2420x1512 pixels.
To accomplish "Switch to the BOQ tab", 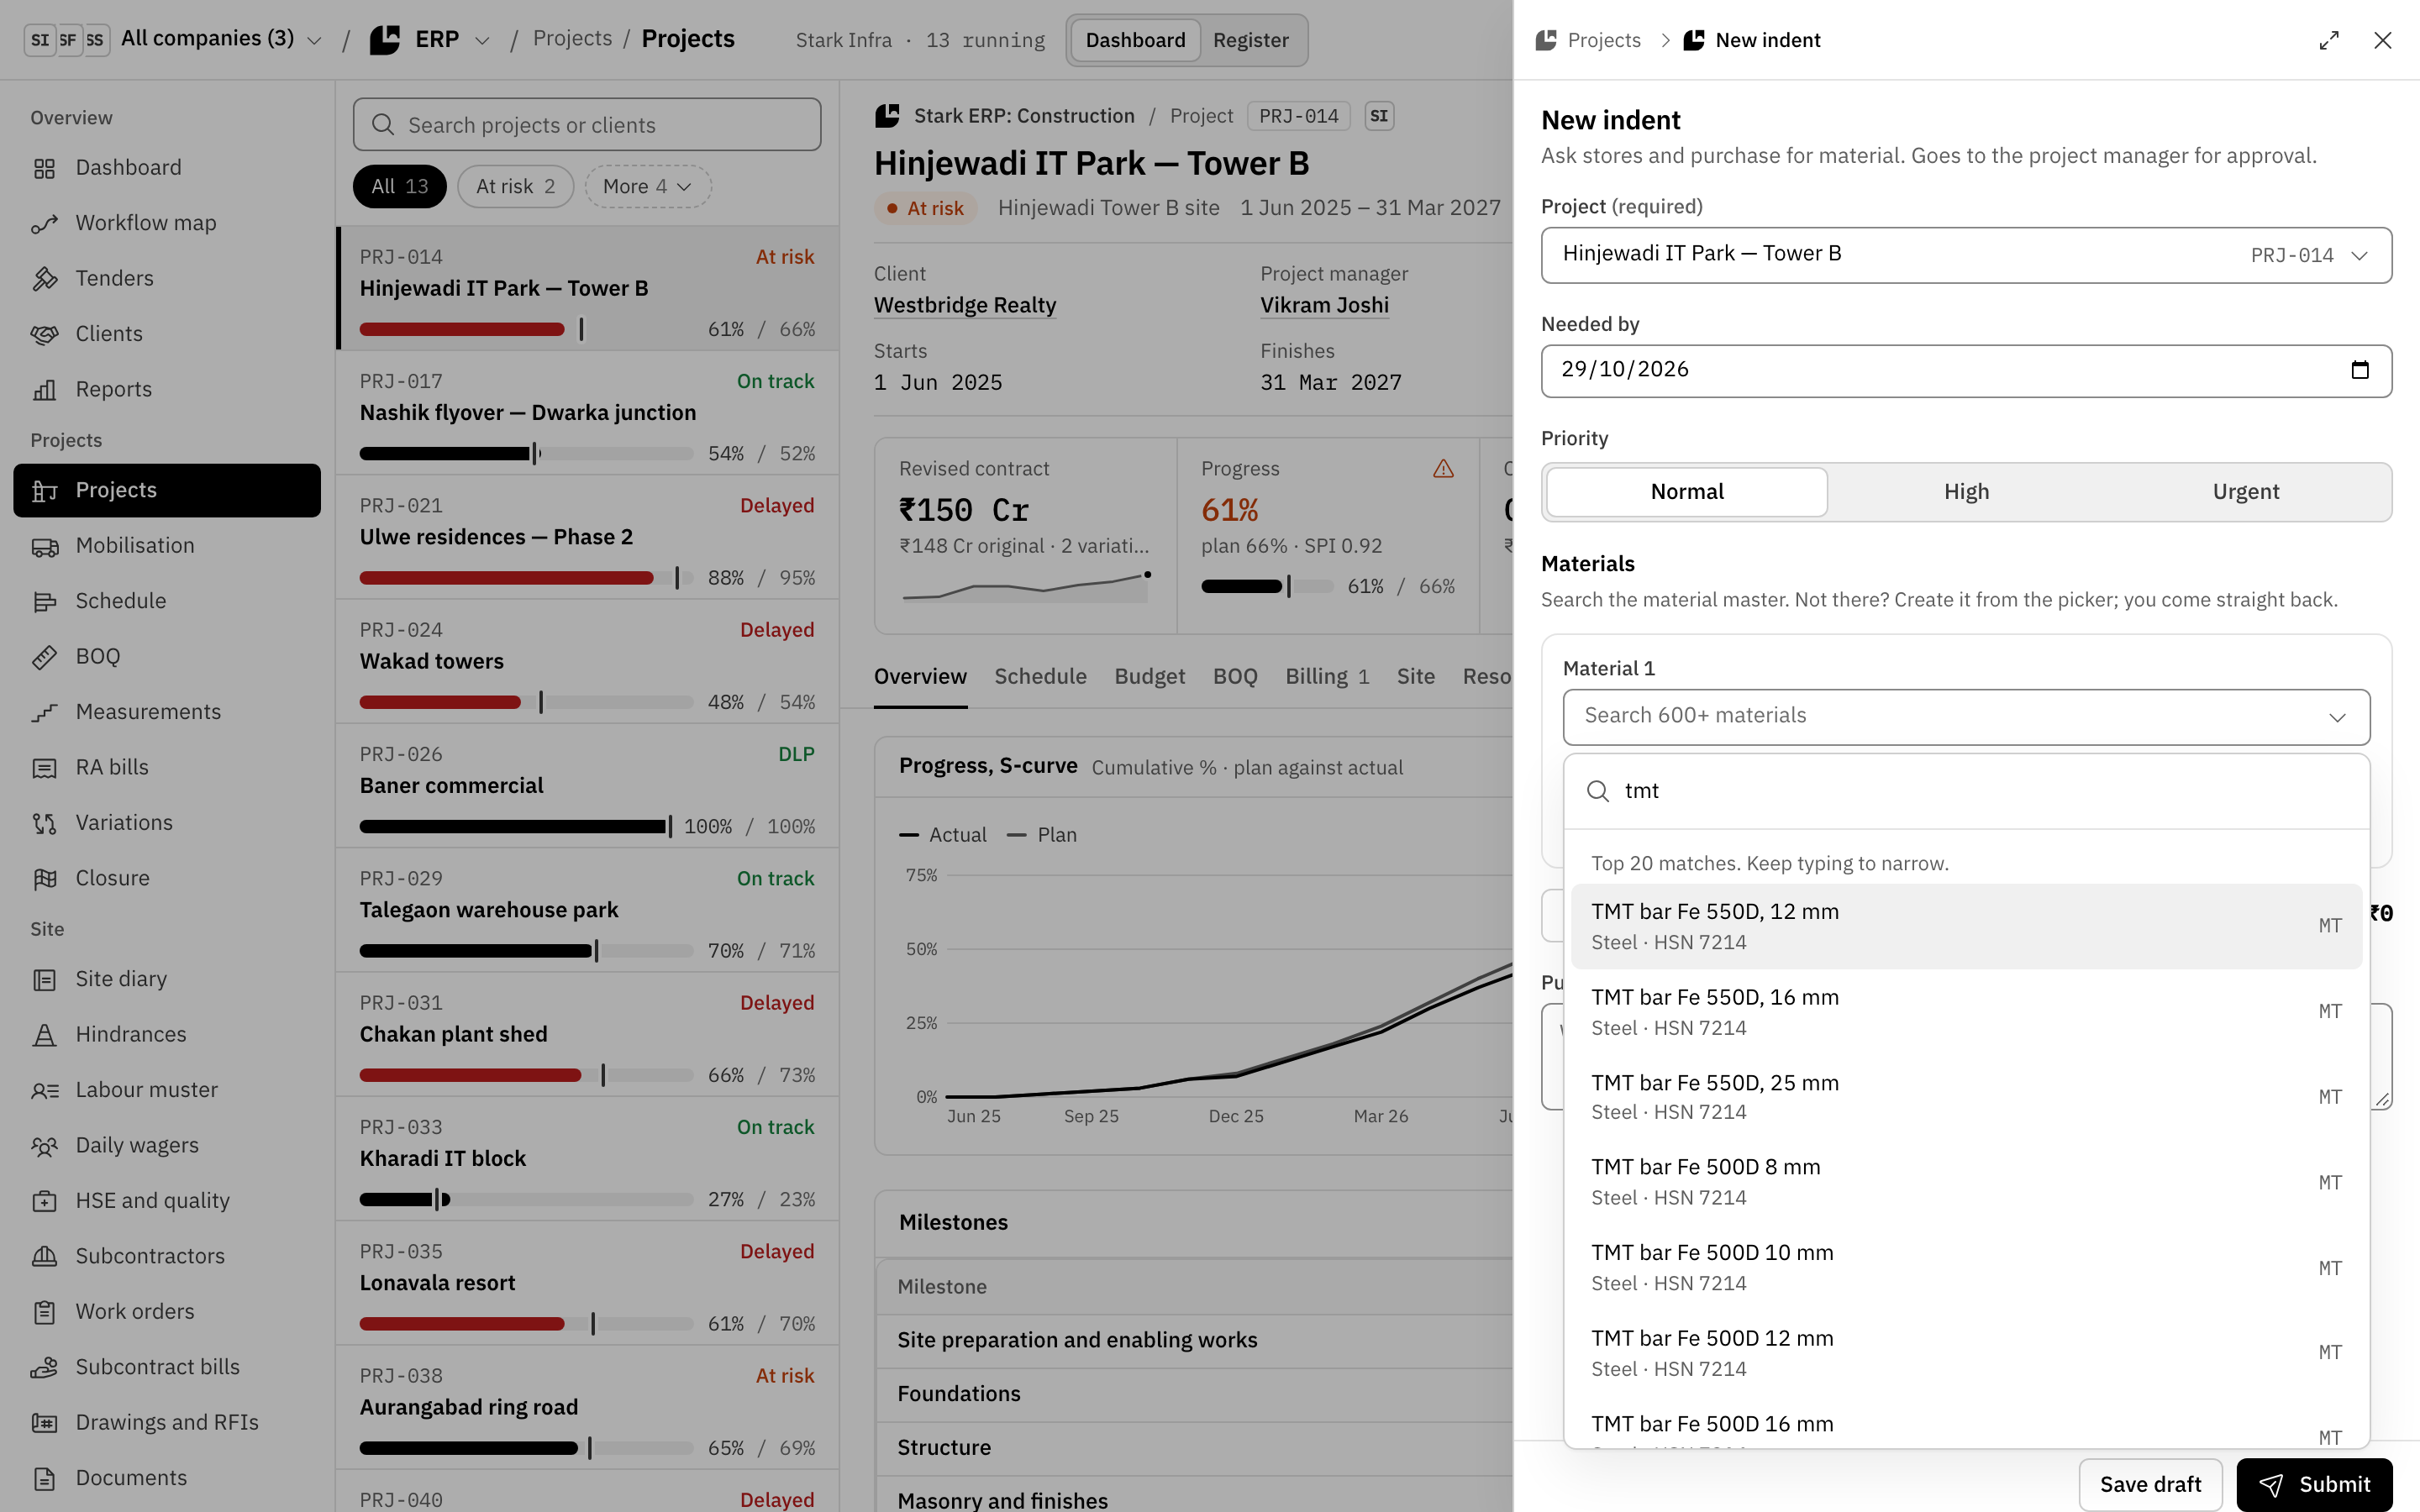I will [1235, 677].
